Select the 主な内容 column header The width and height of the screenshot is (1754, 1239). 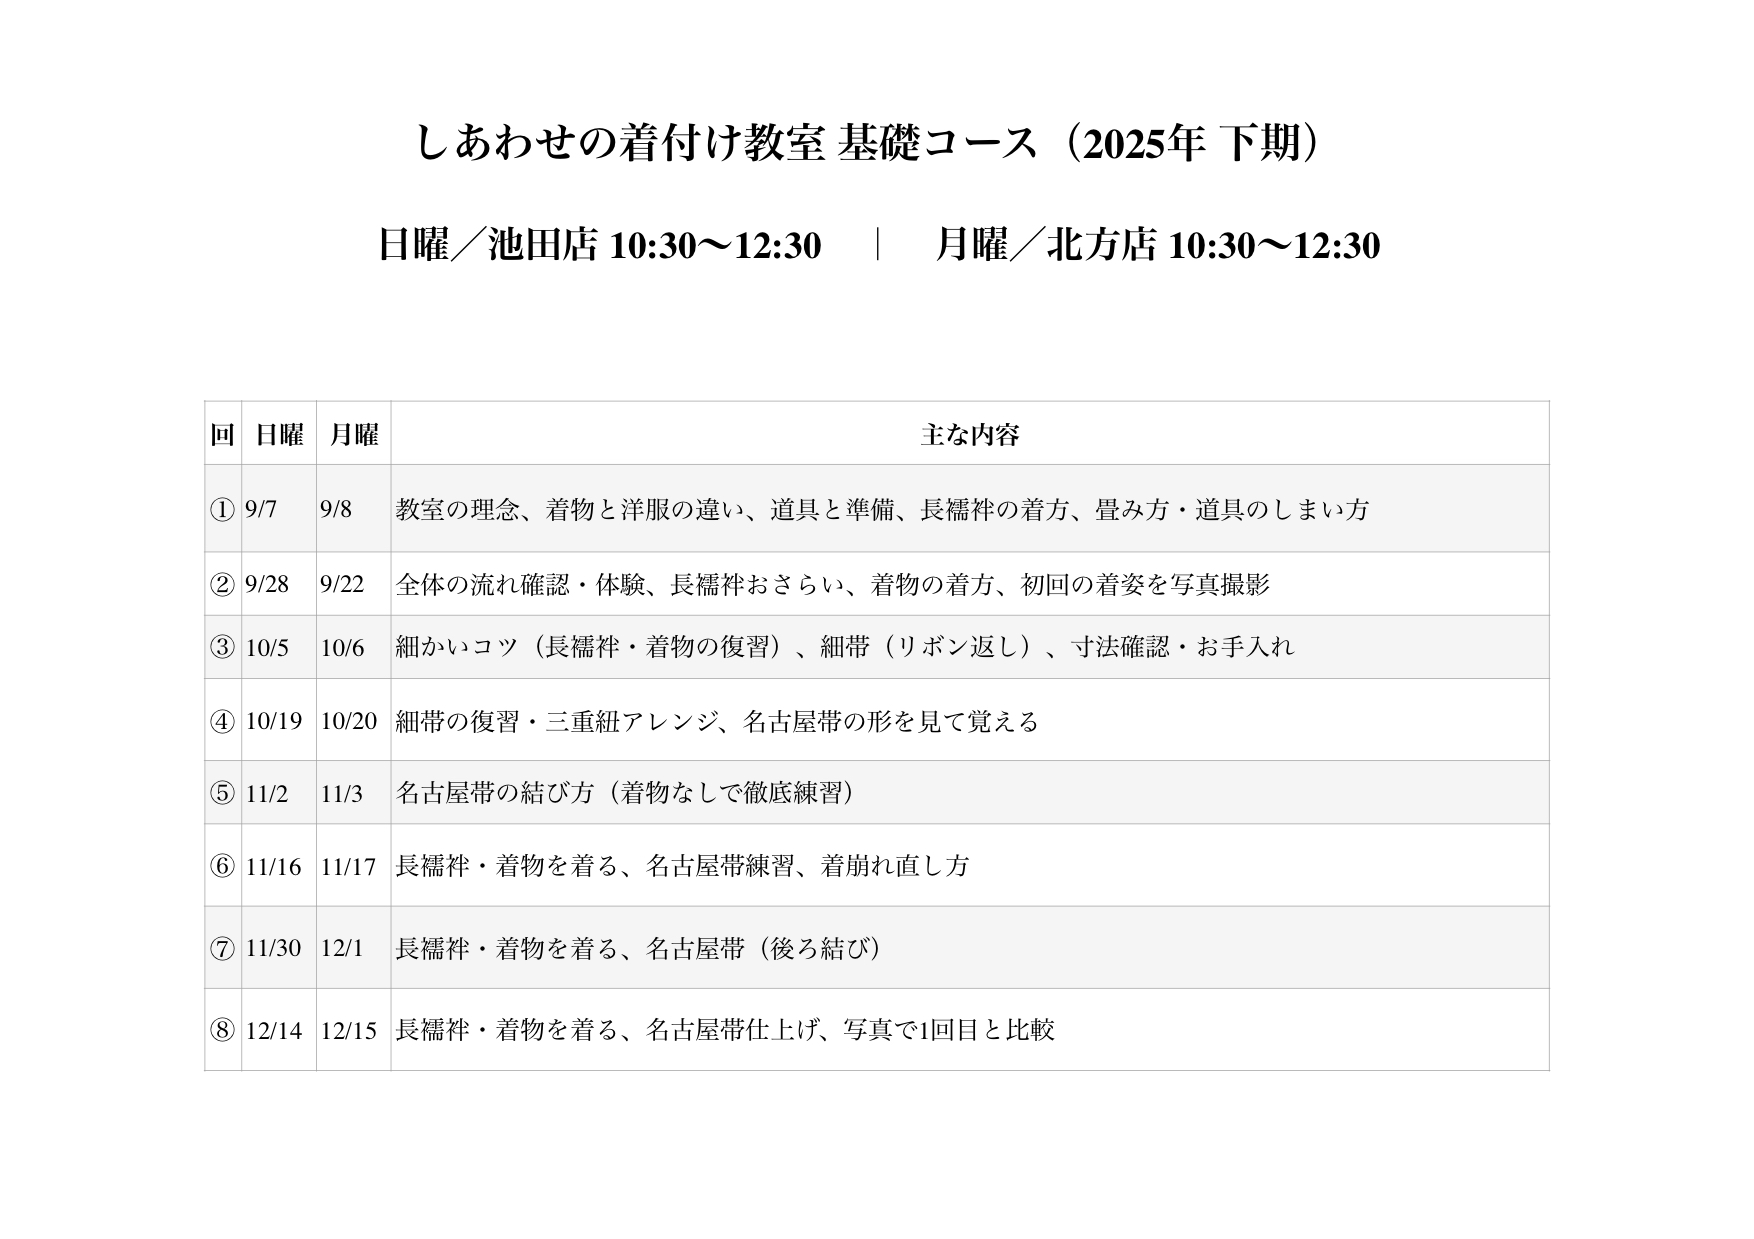coord(969,435)
